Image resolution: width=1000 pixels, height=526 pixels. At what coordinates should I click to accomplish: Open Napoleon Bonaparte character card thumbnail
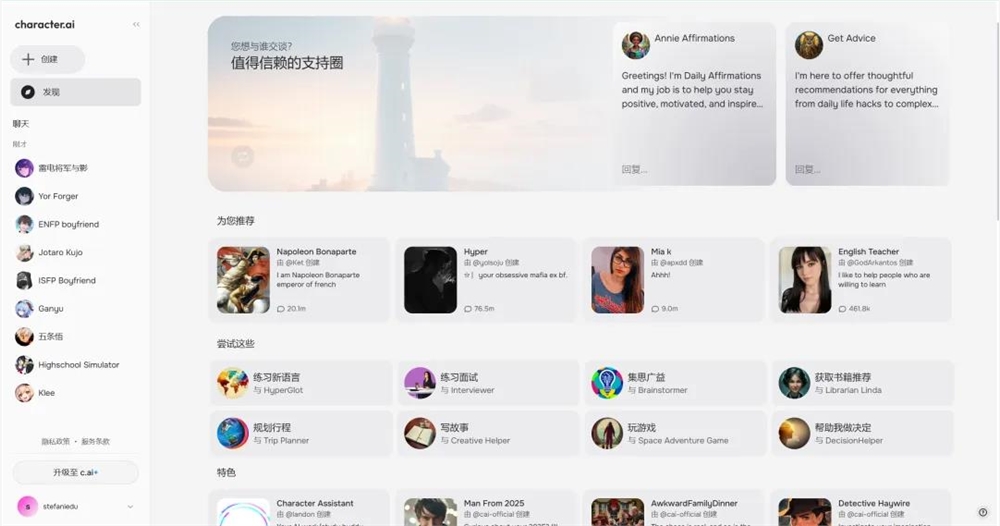click(x=243, y=280)
